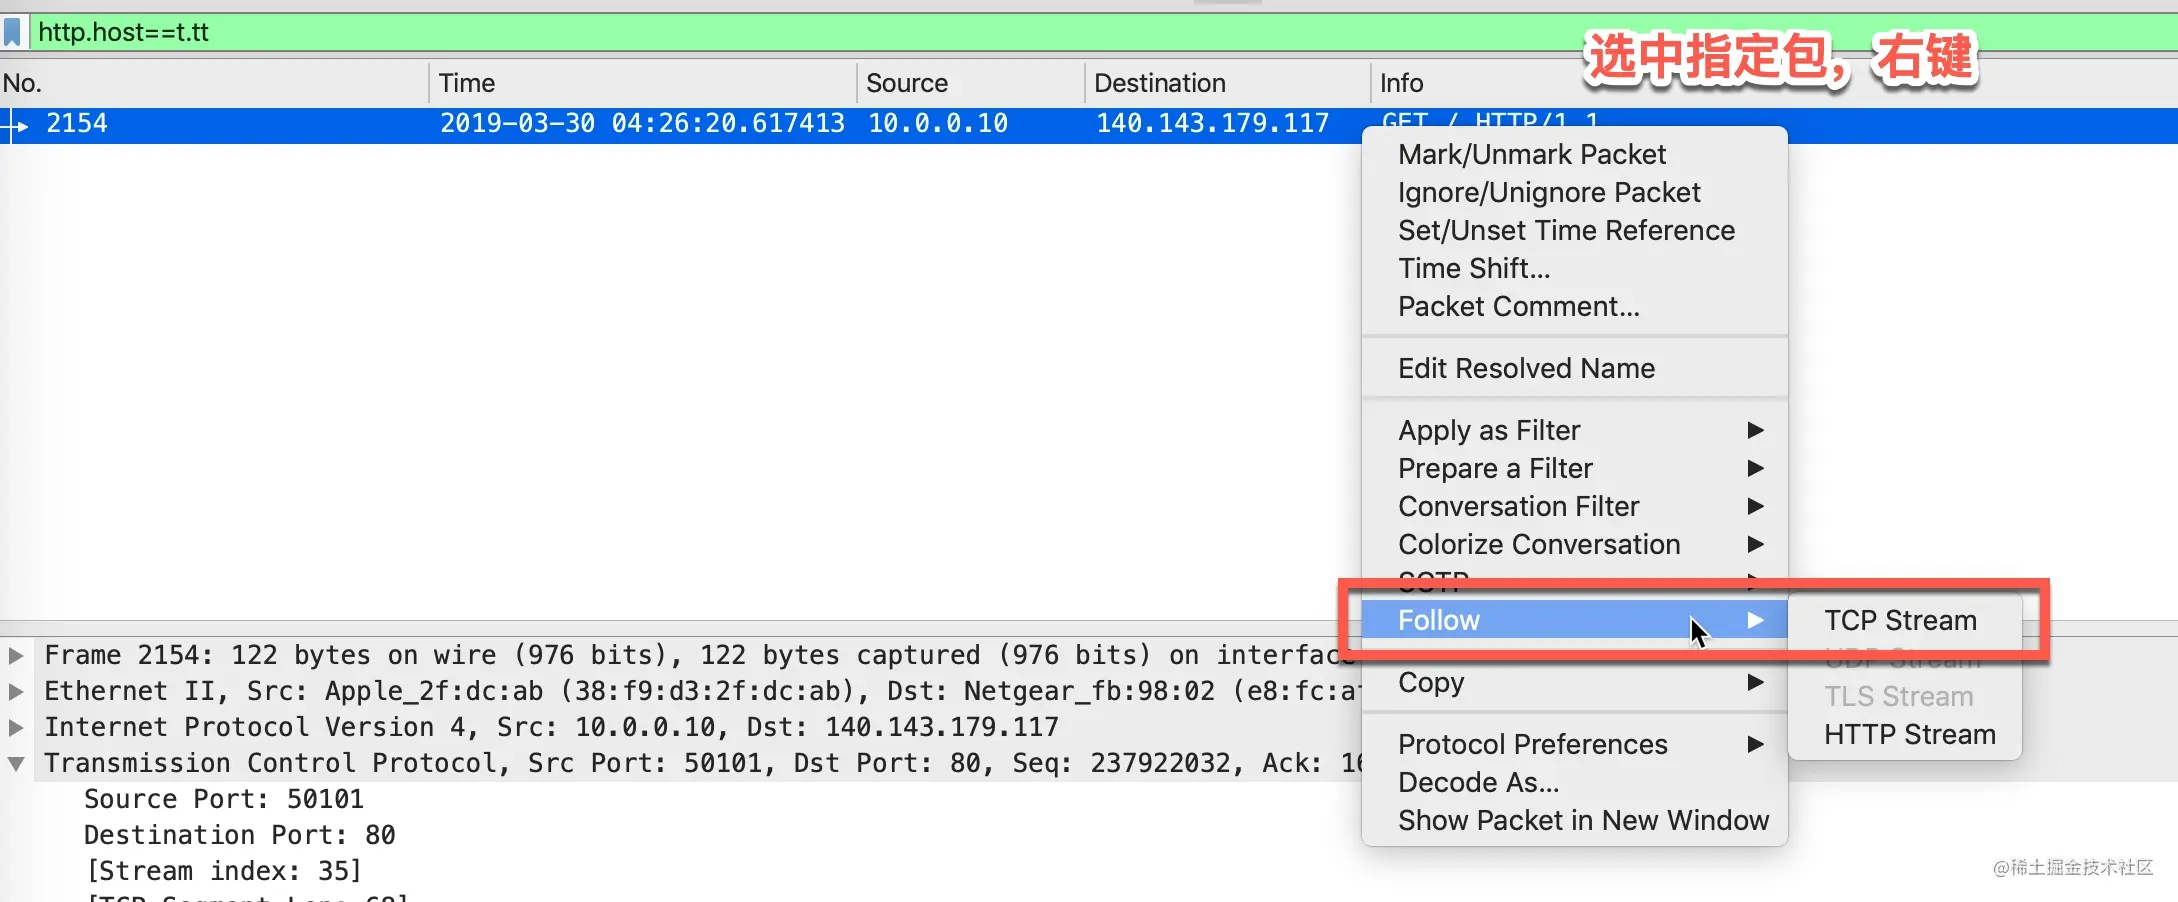Viewport: 2178px width, 902px height.
Task: Expand the Colorize Conversation submenu arrow
Action: pos(1755,544)
